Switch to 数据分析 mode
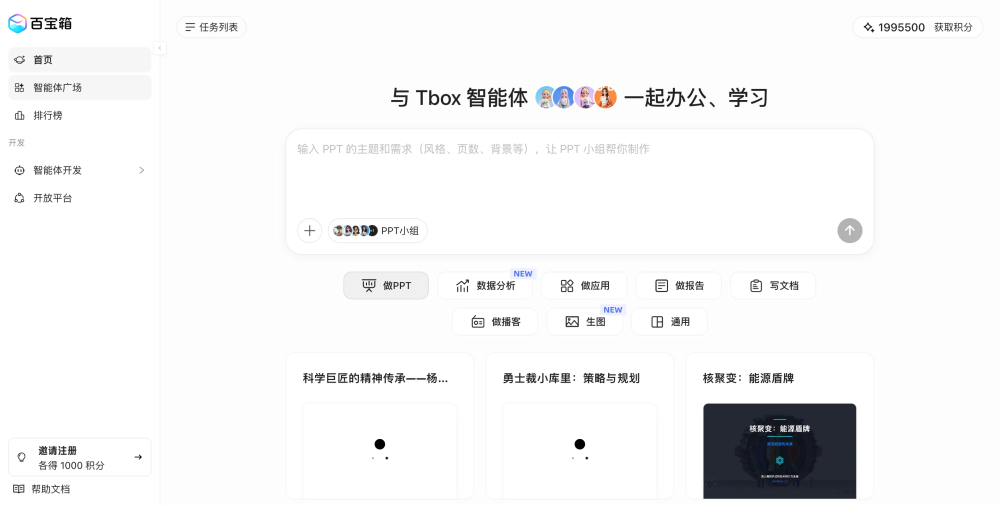The image size is (1000, 505). pos(485,286)
